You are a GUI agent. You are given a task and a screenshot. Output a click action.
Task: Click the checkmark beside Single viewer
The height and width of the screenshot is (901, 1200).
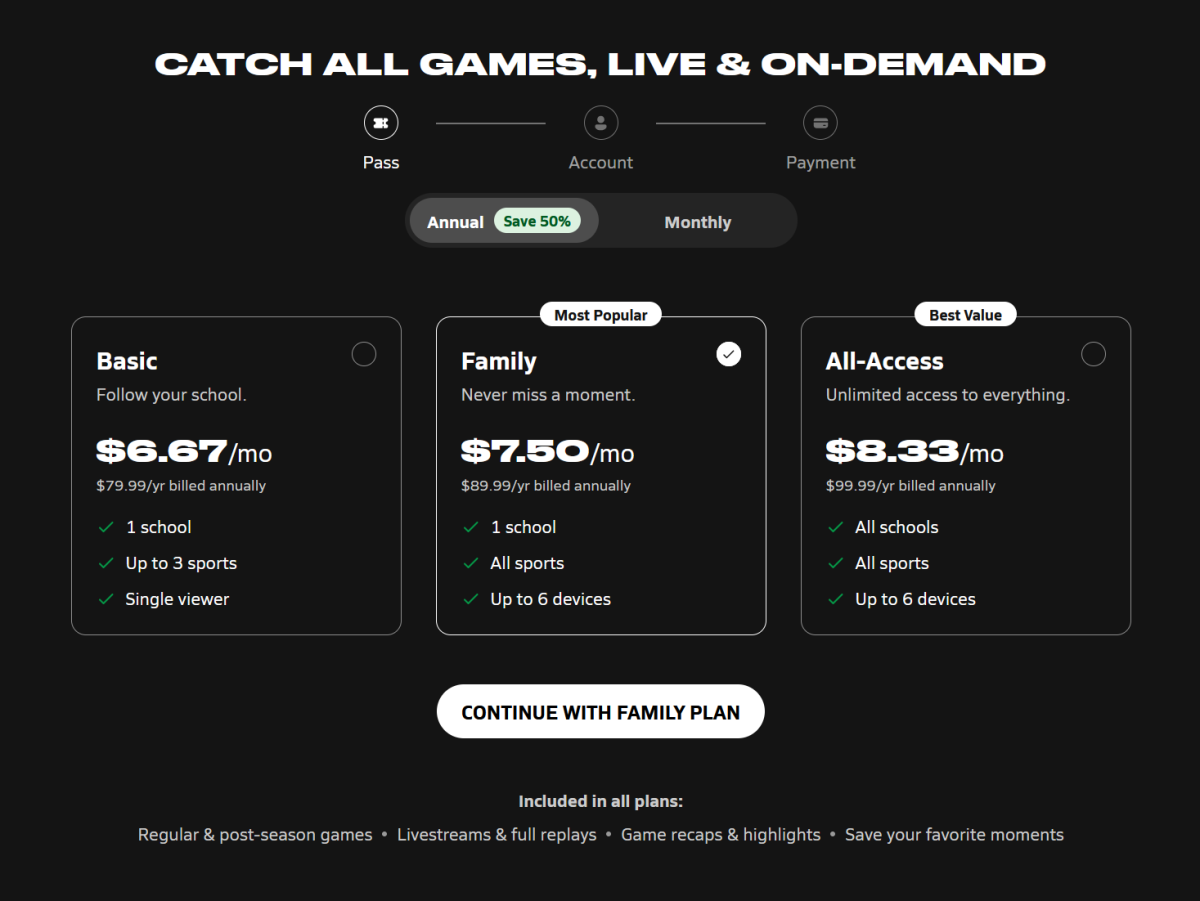pyautogui.click(x=105, y=599)
